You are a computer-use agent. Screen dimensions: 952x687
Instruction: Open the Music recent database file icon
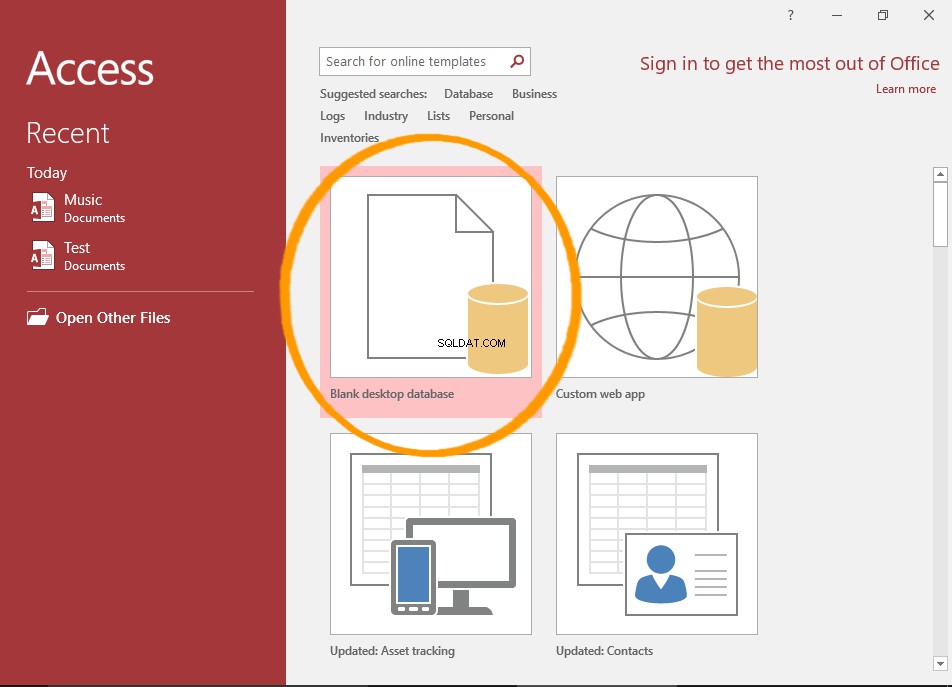click(42, 208)
